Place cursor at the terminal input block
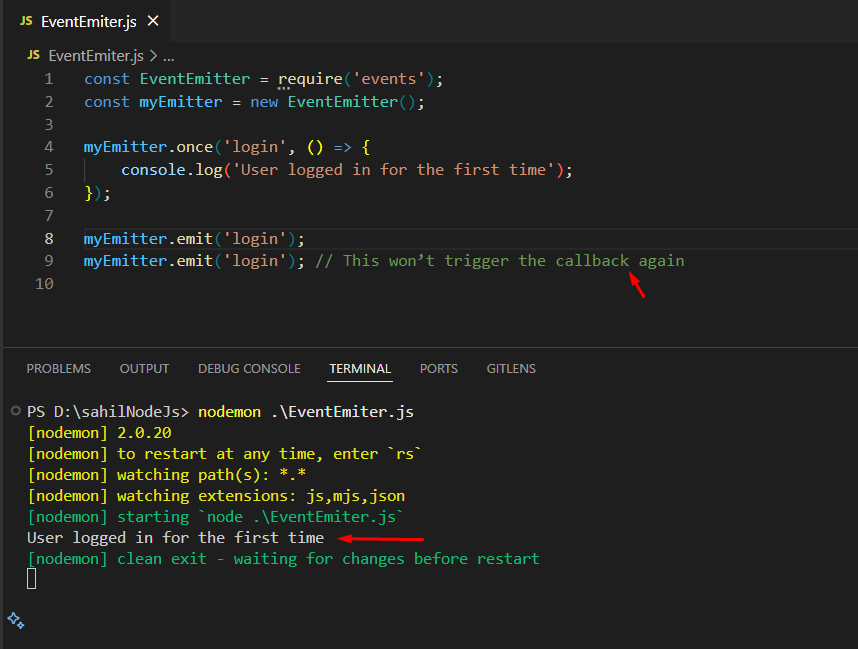The image size is (858, 649). coord(32,578)
